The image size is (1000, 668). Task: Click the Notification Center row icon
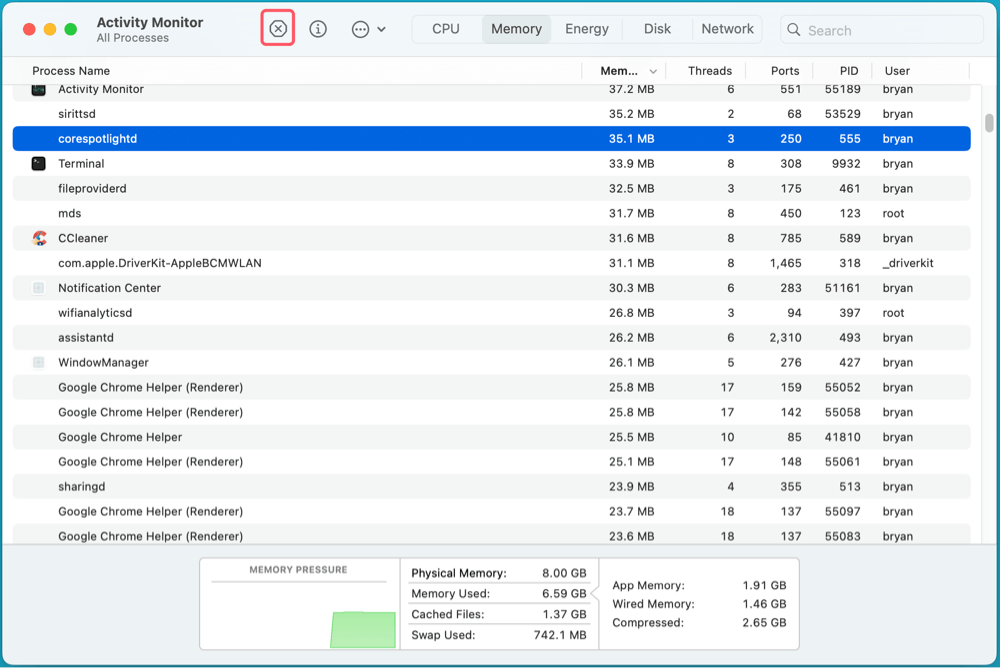39,288
